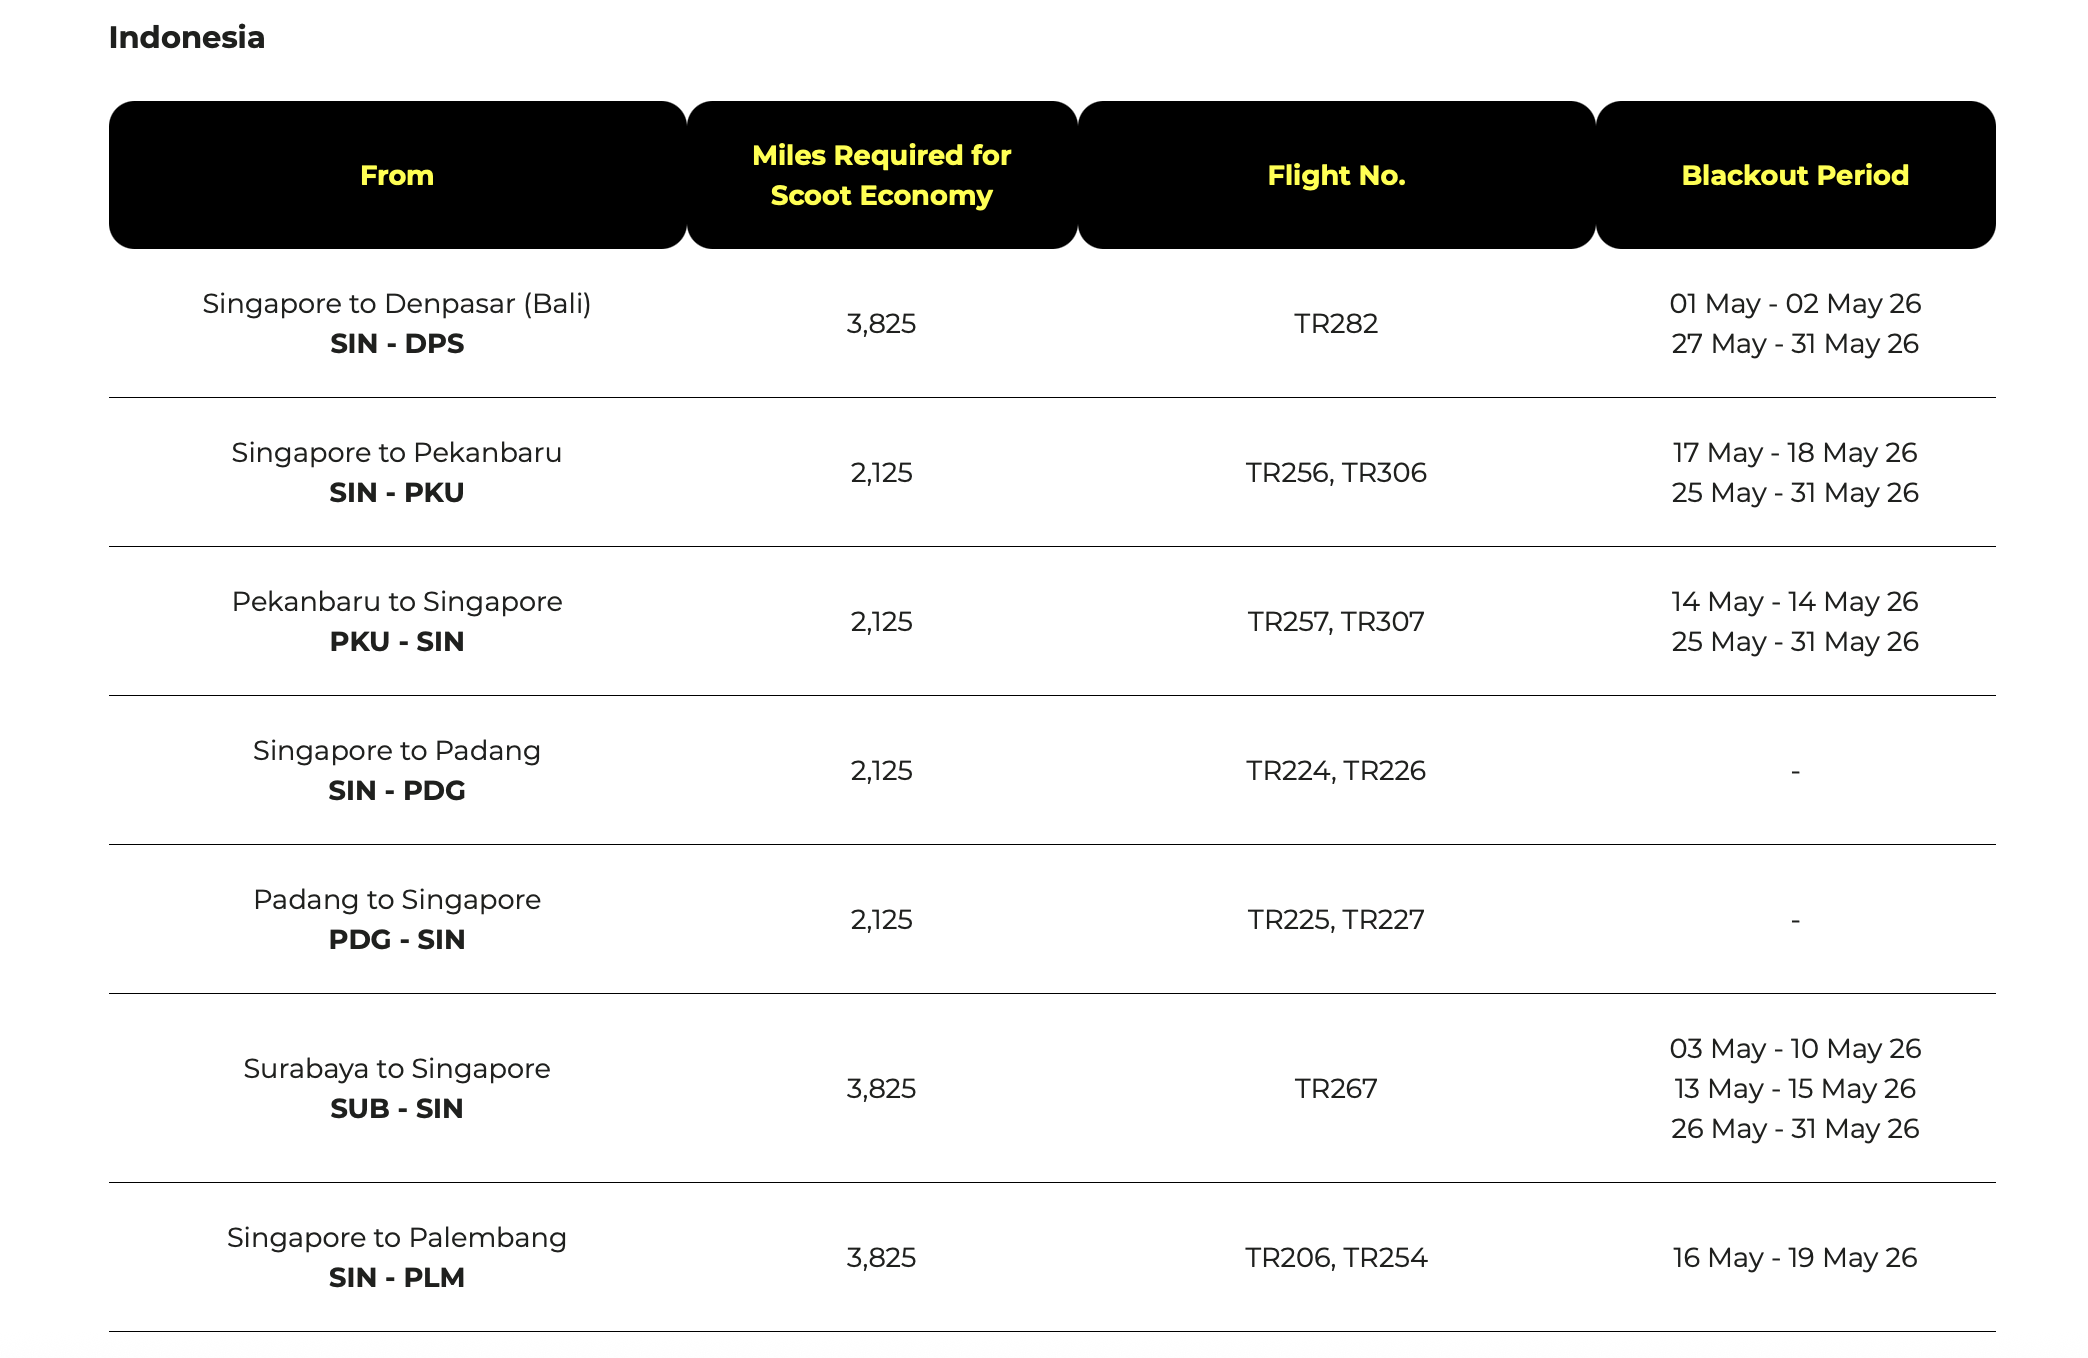Click the 'From' column header
2088x1358 pixels.
click(x=397, y=175)
